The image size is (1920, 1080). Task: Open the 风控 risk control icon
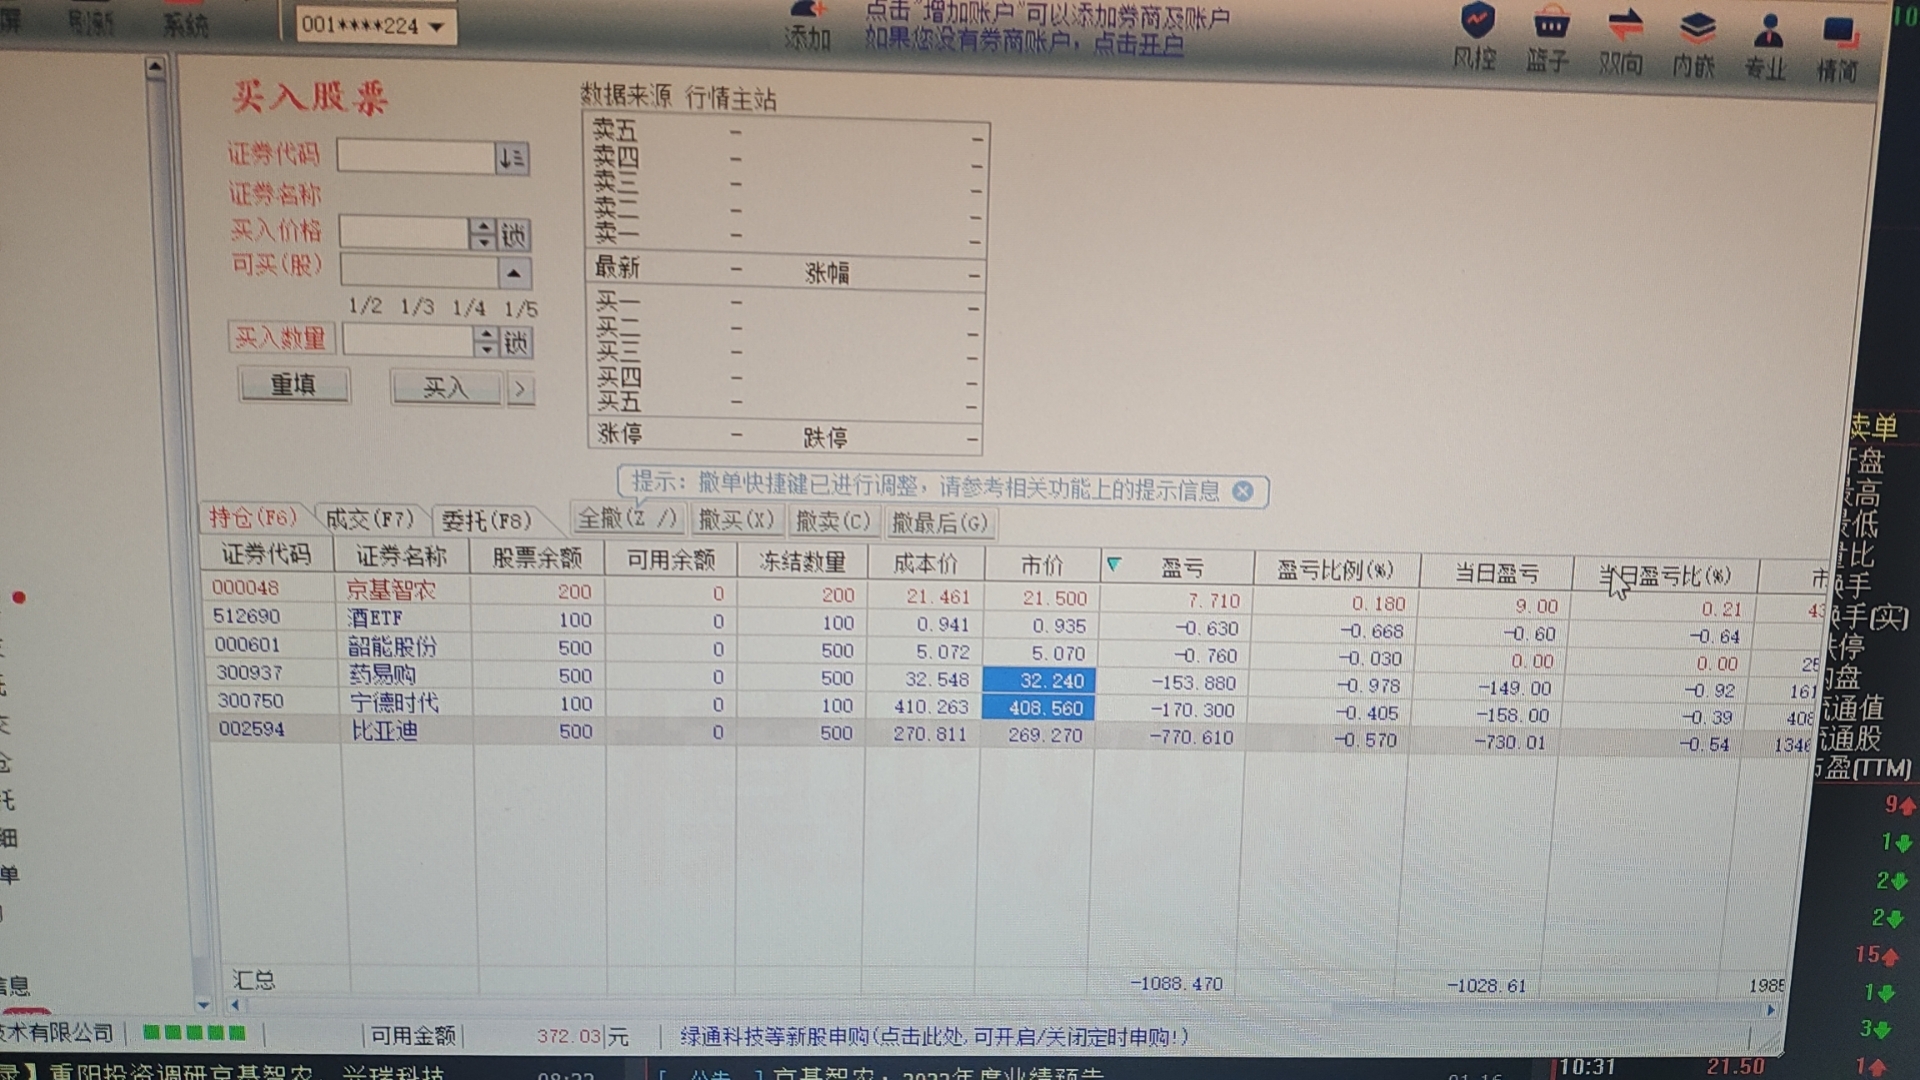tap(1476, 24)
